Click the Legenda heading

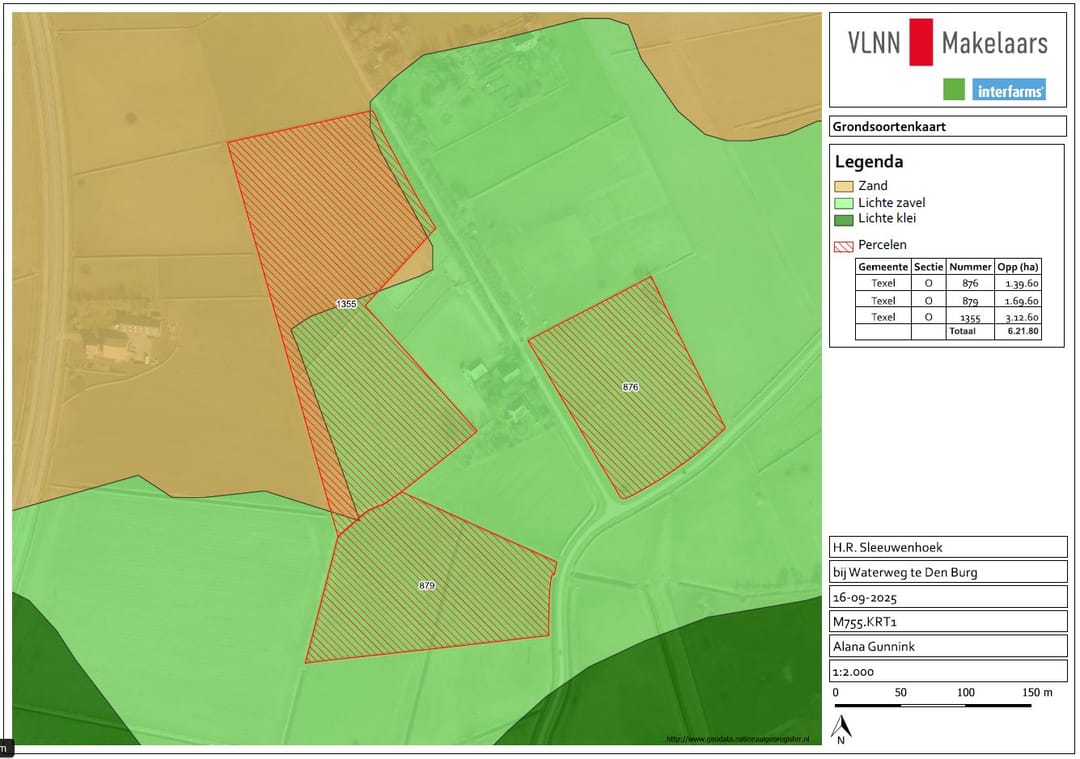coord(868,162)
